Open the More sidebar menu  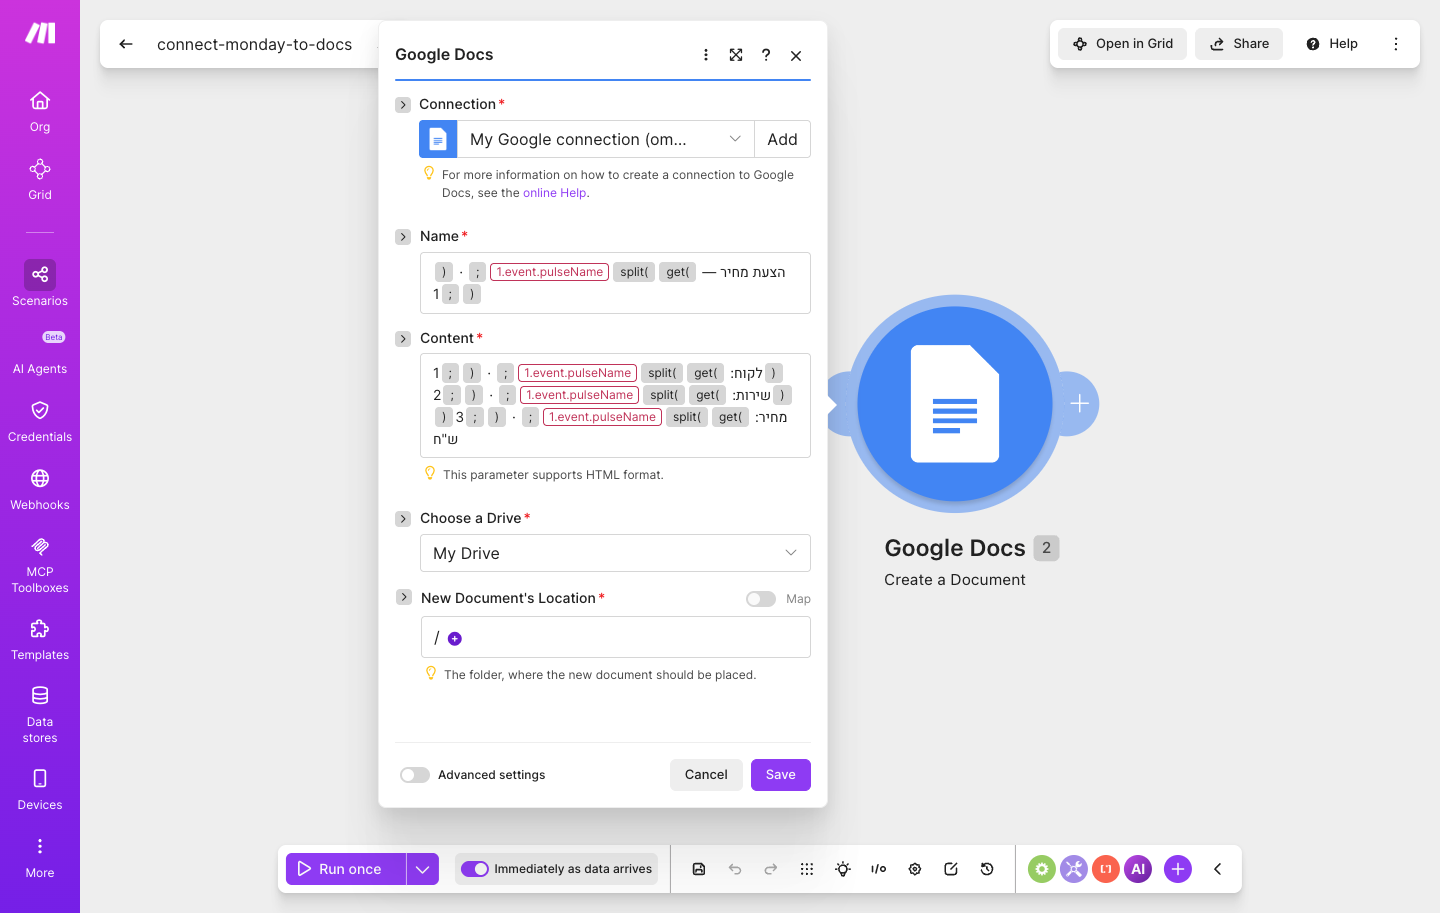tap(40, 857)
